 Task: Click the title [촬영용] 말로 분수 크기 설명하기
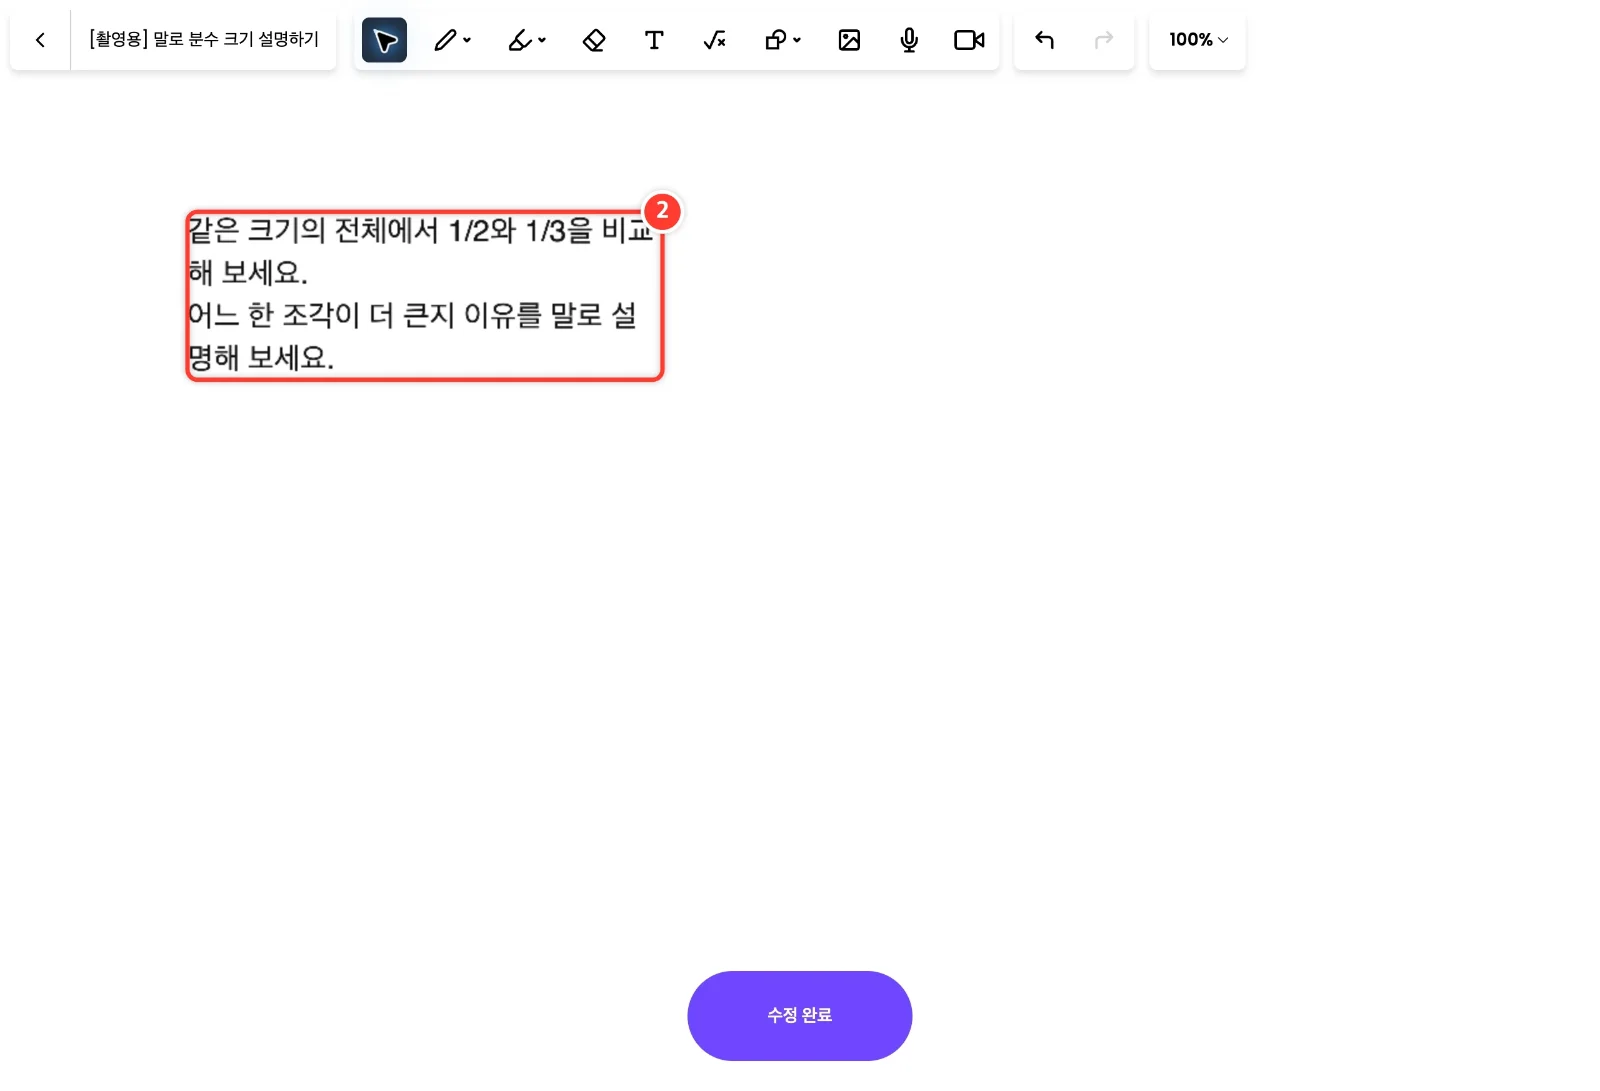point(204,40)
